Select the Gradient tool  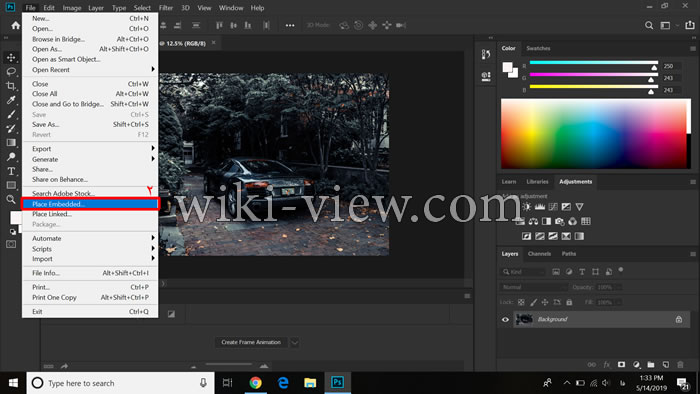click(x=11, y=143)
